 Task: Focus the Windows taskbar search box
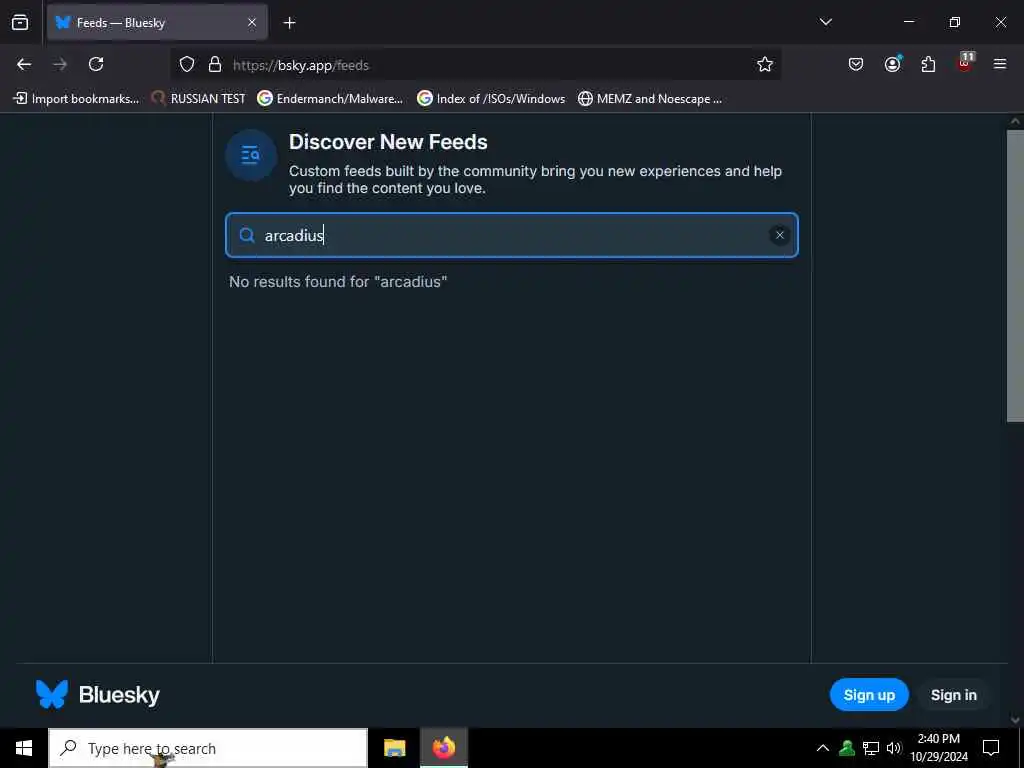[x=208, y=748]
